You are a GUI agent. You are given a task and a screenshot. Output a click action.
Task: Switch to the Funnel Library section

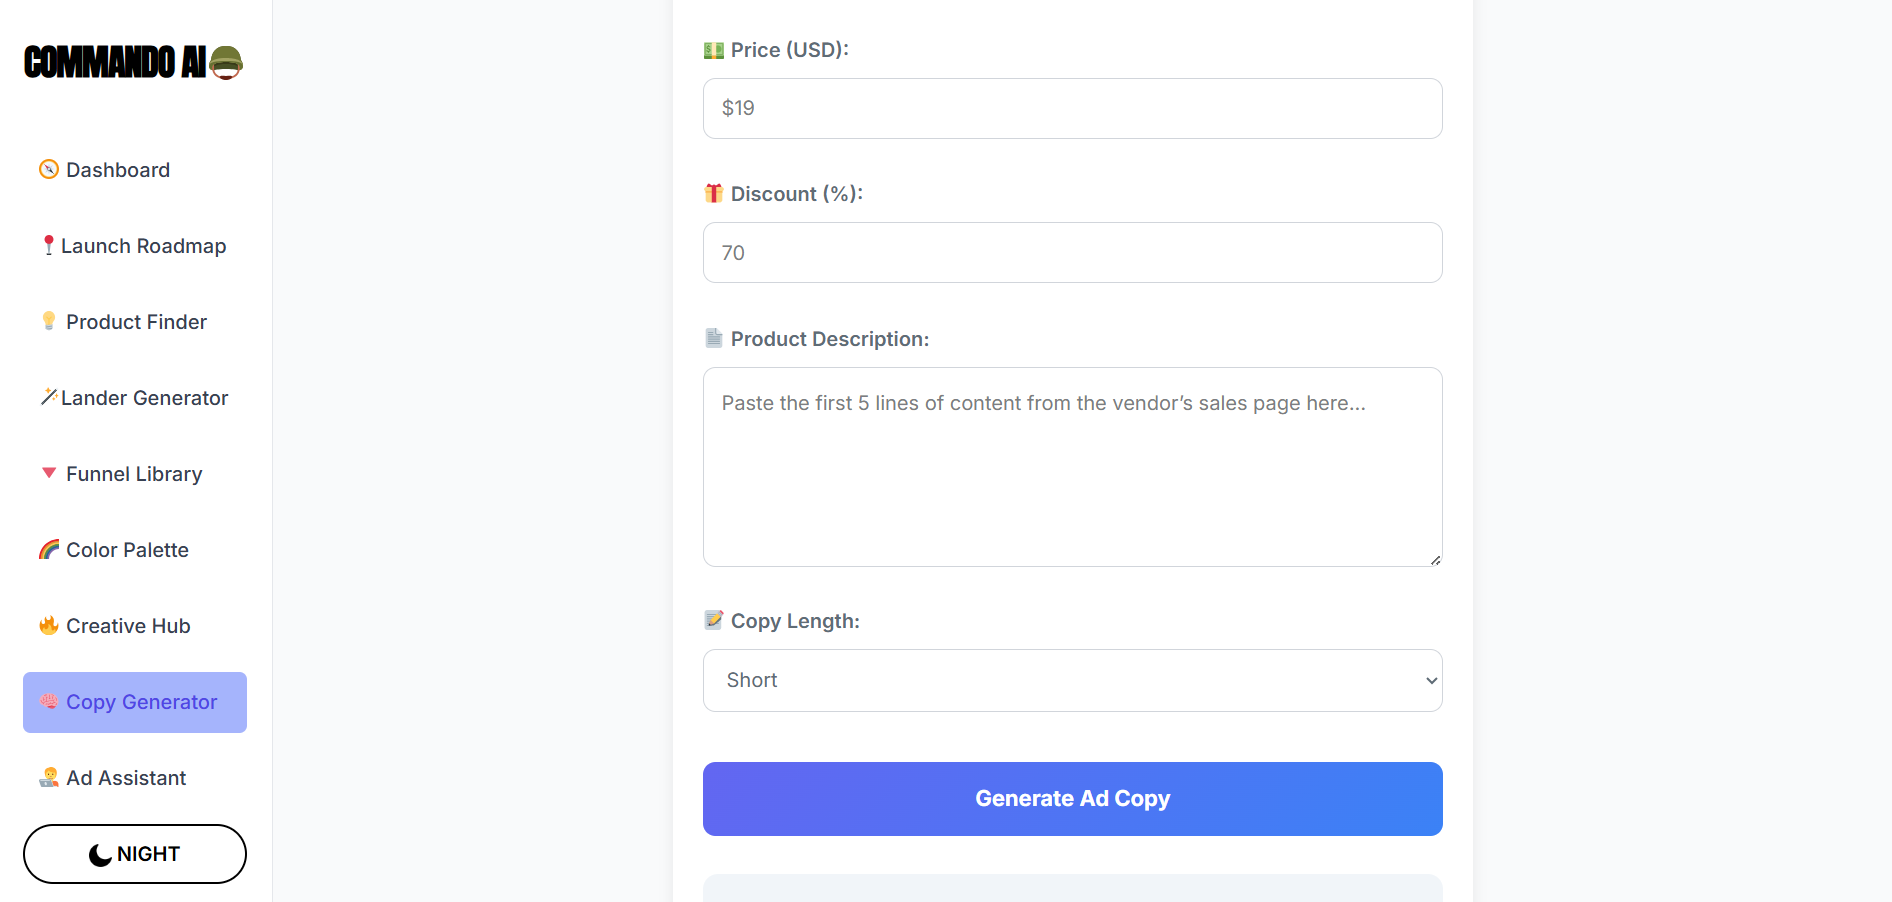[x=134, y=473]
